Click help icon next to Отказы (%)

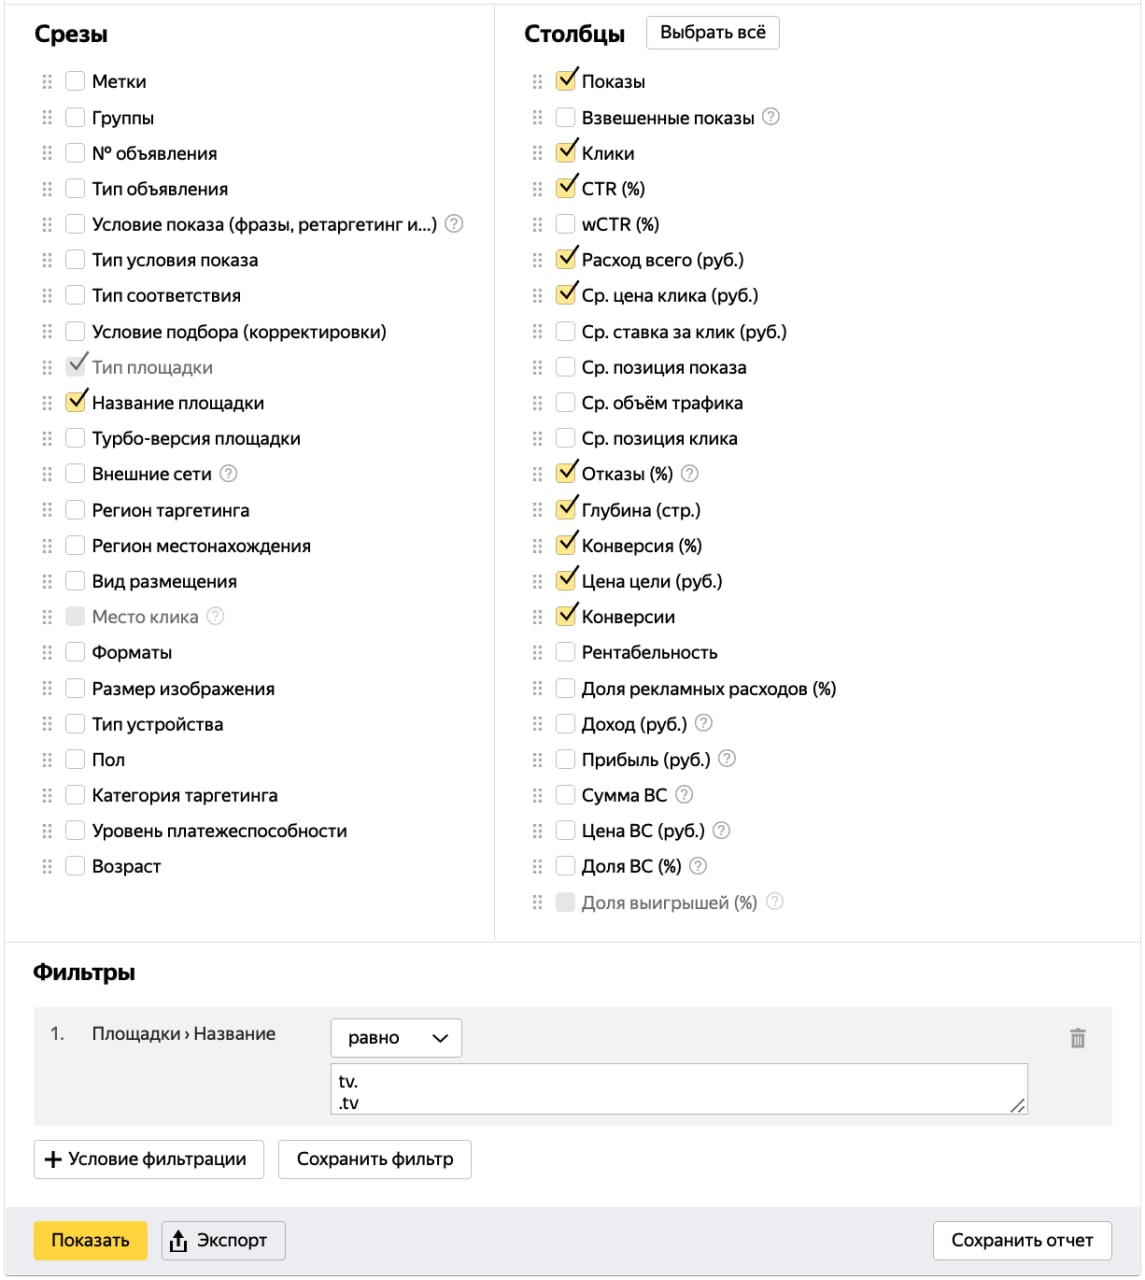tap(690, 474)
